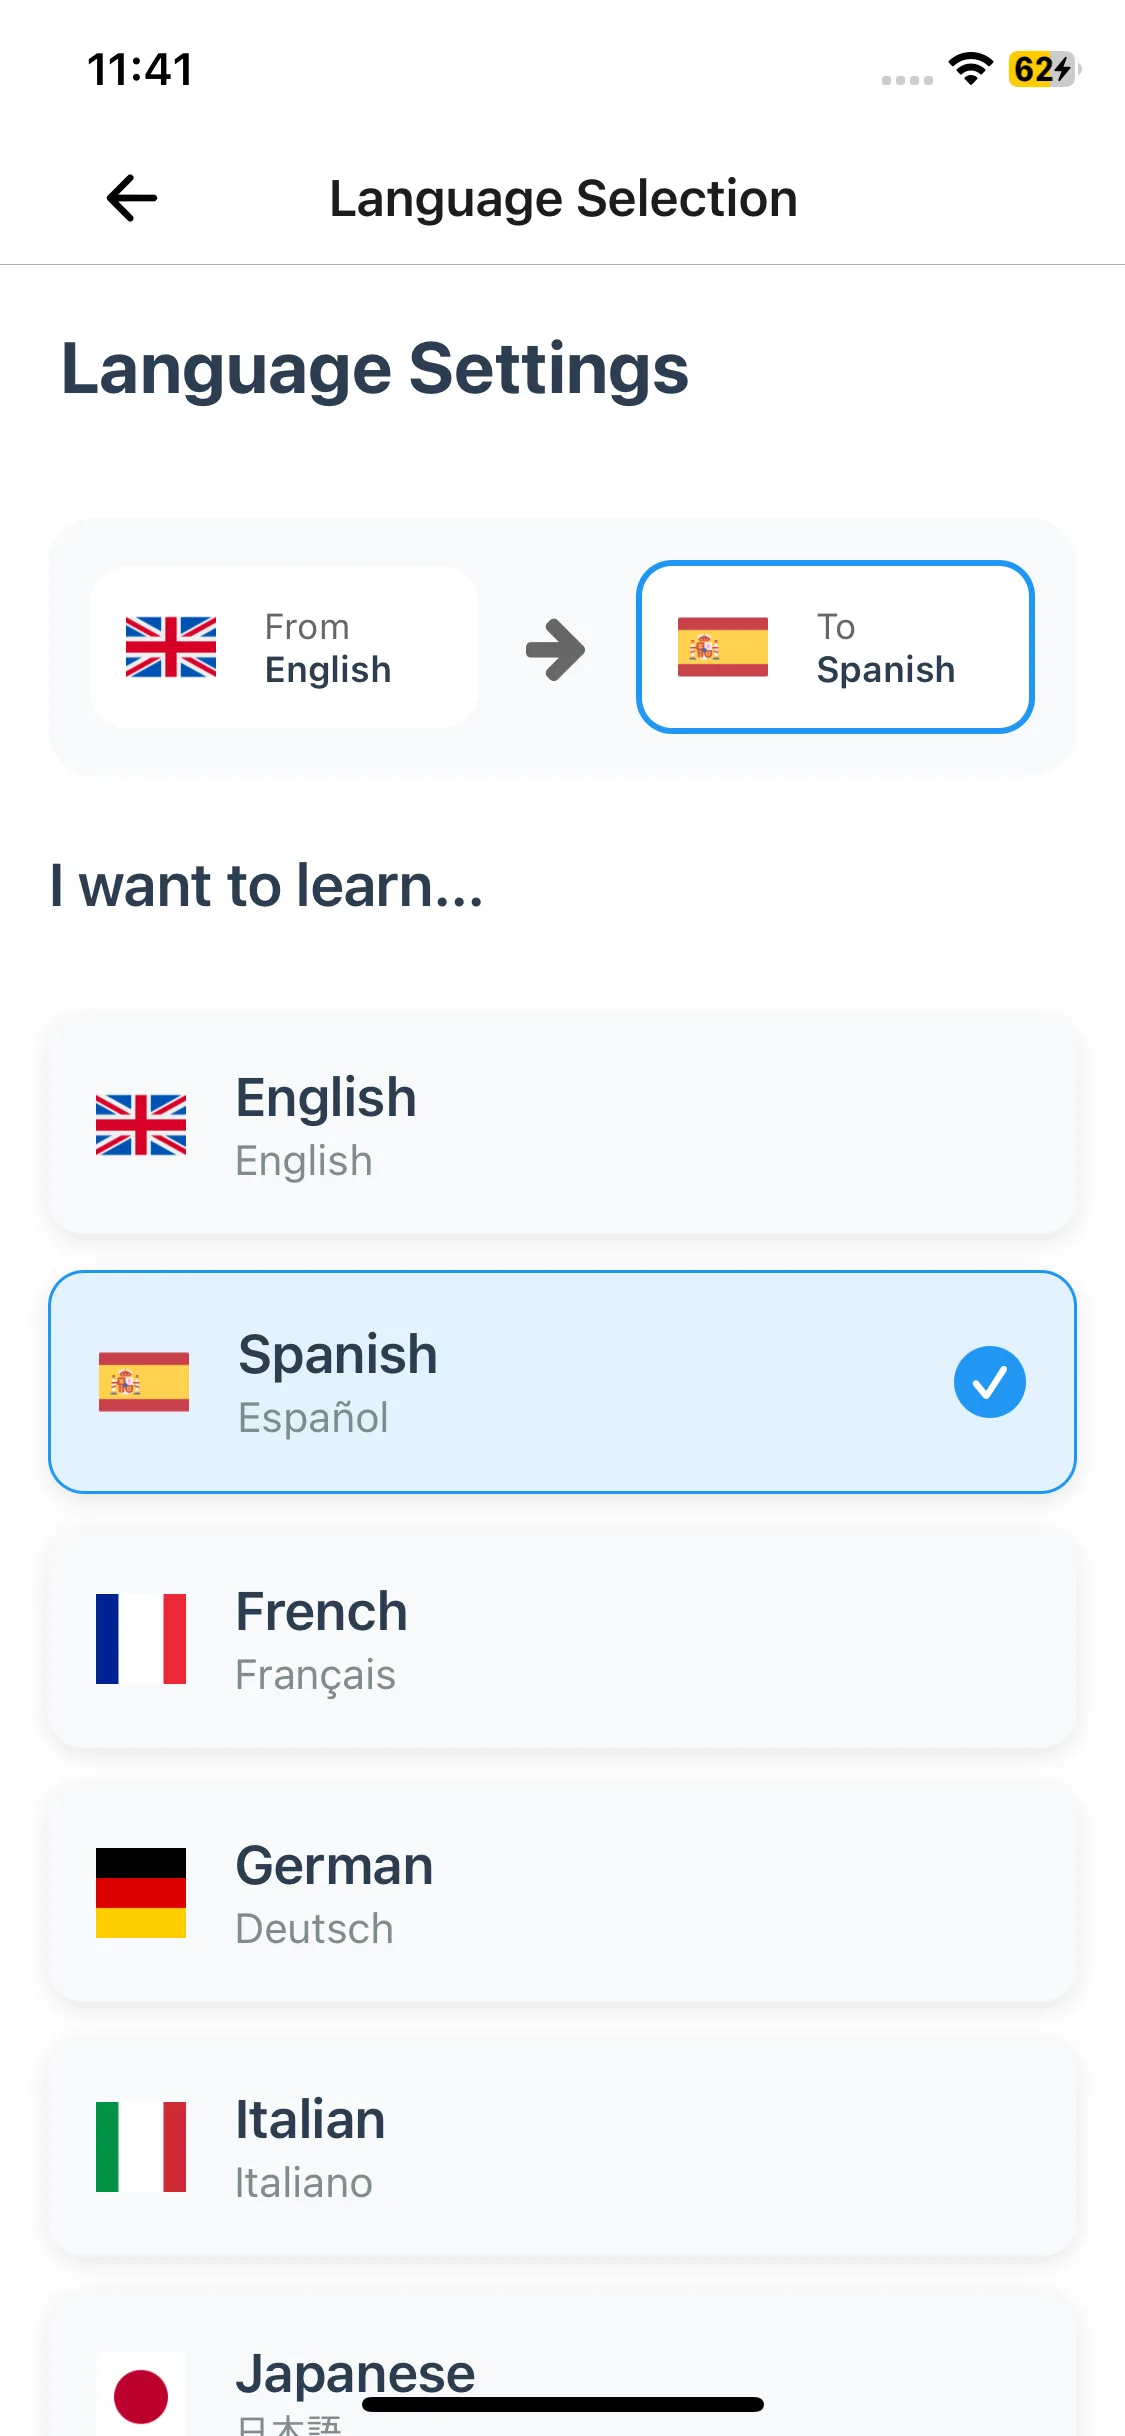The width and height of the screenshot is (1125, 2436).
Task: Tap the Spain flag in To card
Action: click(723, 647)
